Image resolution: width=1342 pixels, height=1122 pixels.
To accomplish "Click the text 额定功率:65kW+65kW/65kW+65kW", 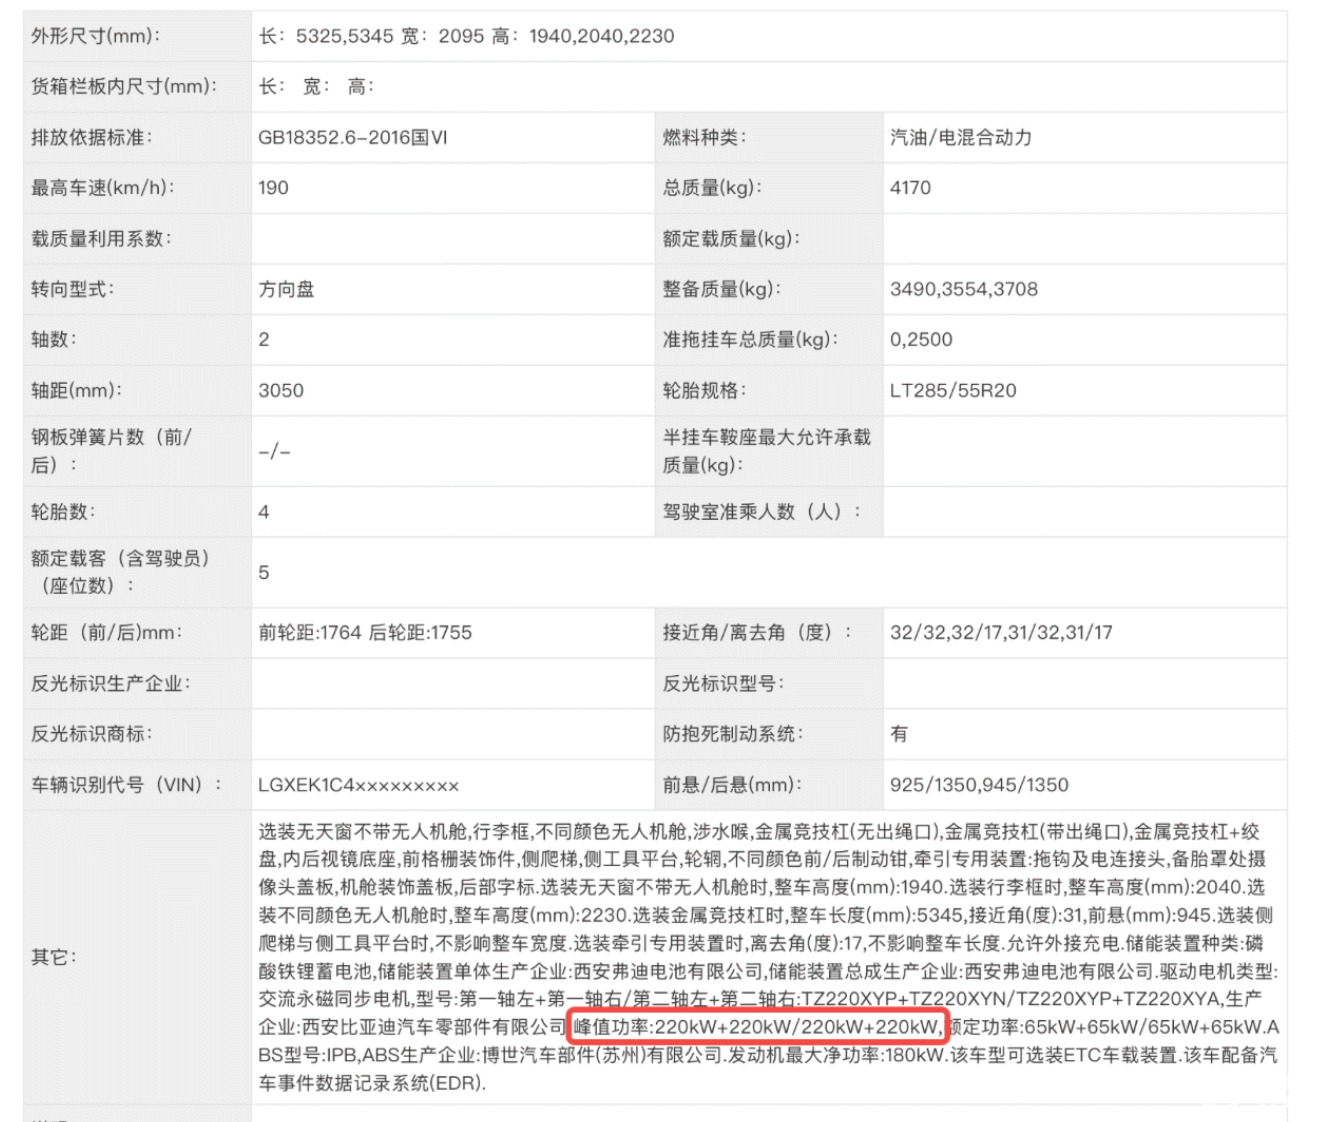I will tap(1103, 1027).
